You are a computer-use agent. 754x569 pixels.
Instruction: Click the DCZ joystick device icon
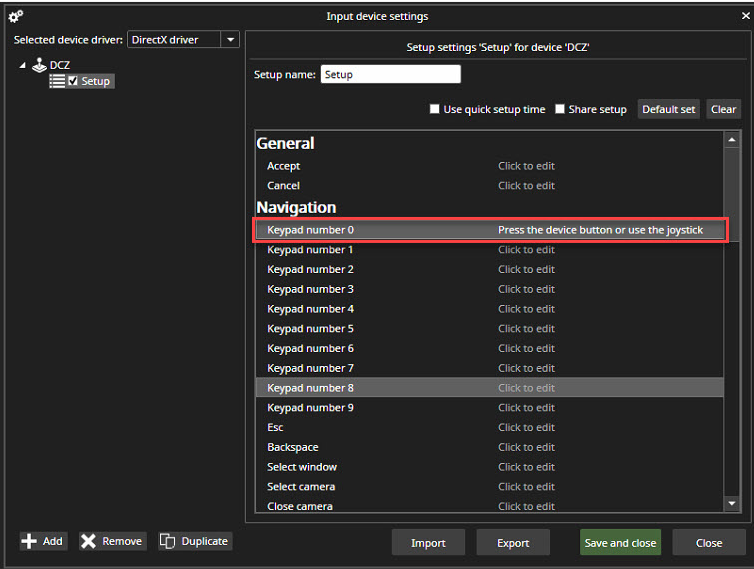pyautogui.click(x=39, y=65)
